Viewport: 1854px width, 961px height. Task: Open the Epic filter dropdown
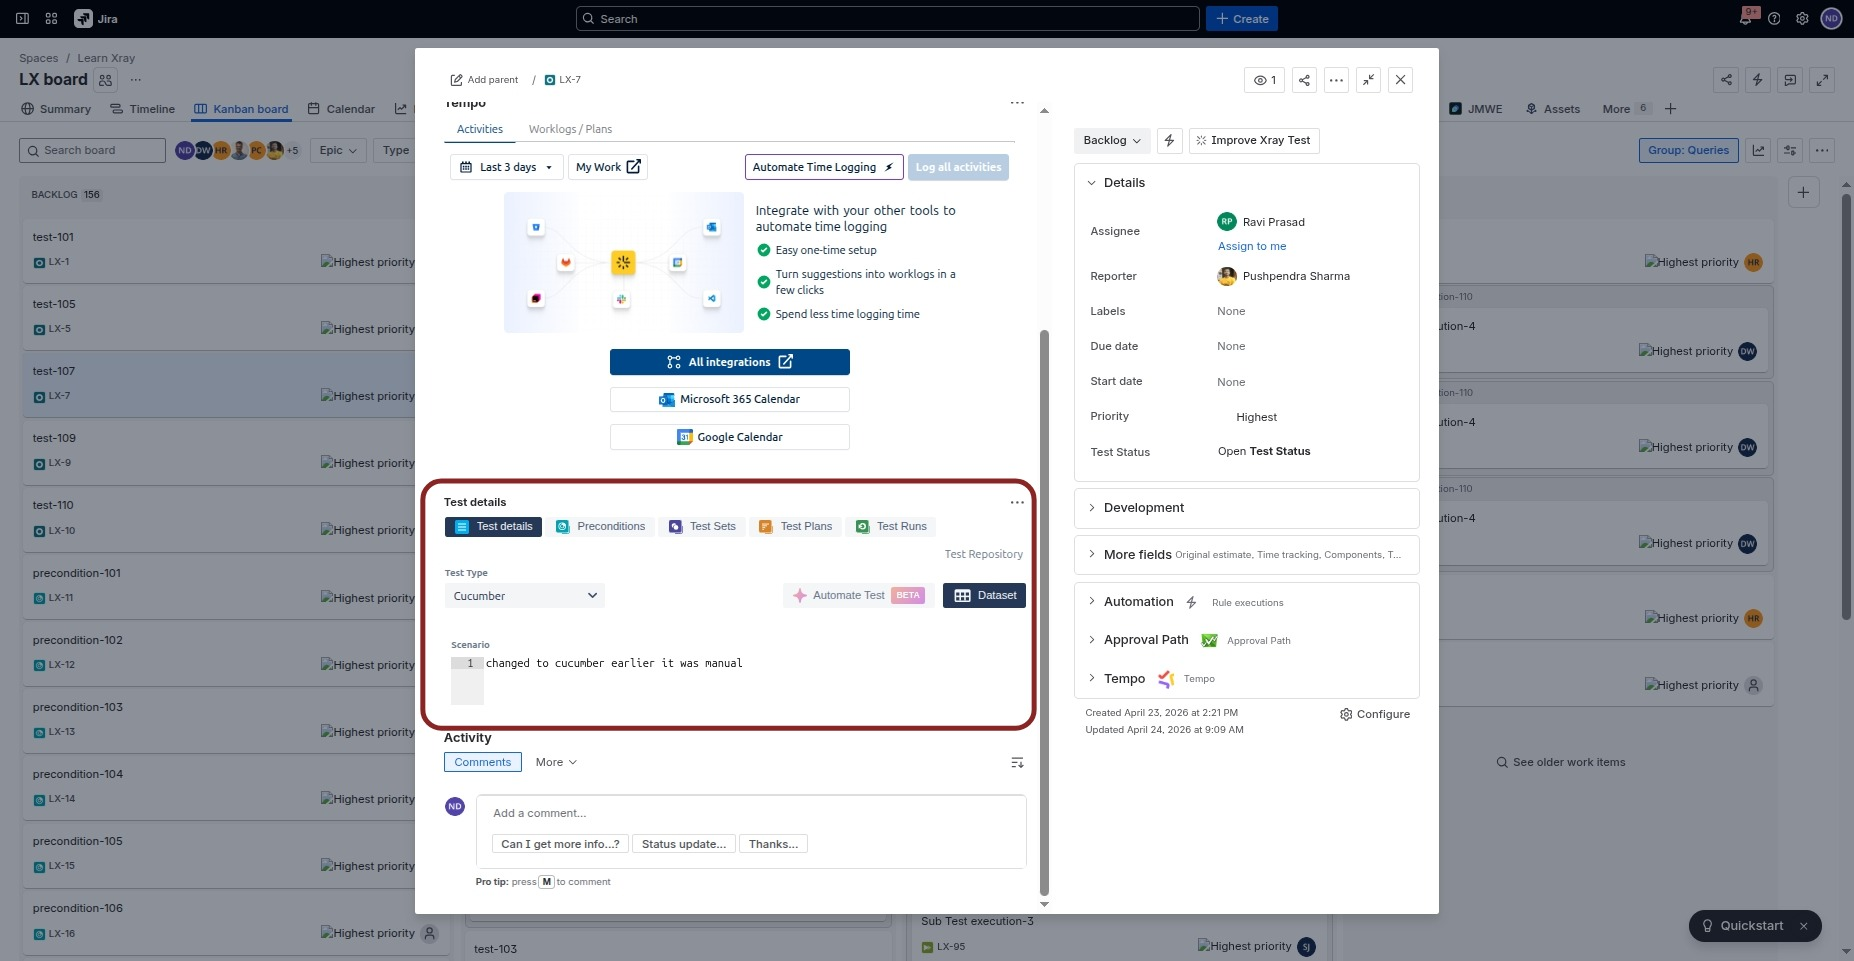tap(338, 151)
